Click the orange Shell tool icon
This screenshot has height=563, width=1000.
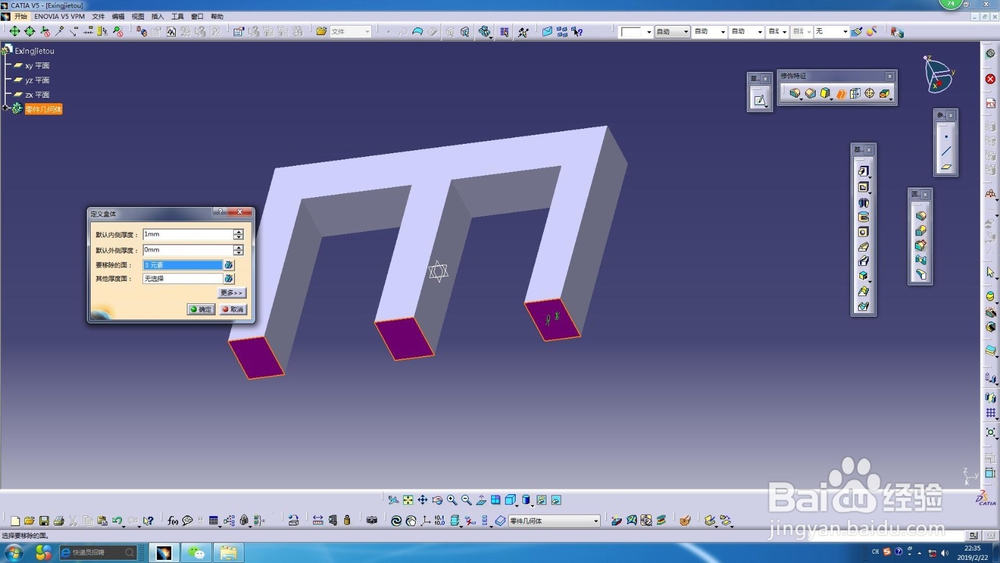tap(841, 94)
